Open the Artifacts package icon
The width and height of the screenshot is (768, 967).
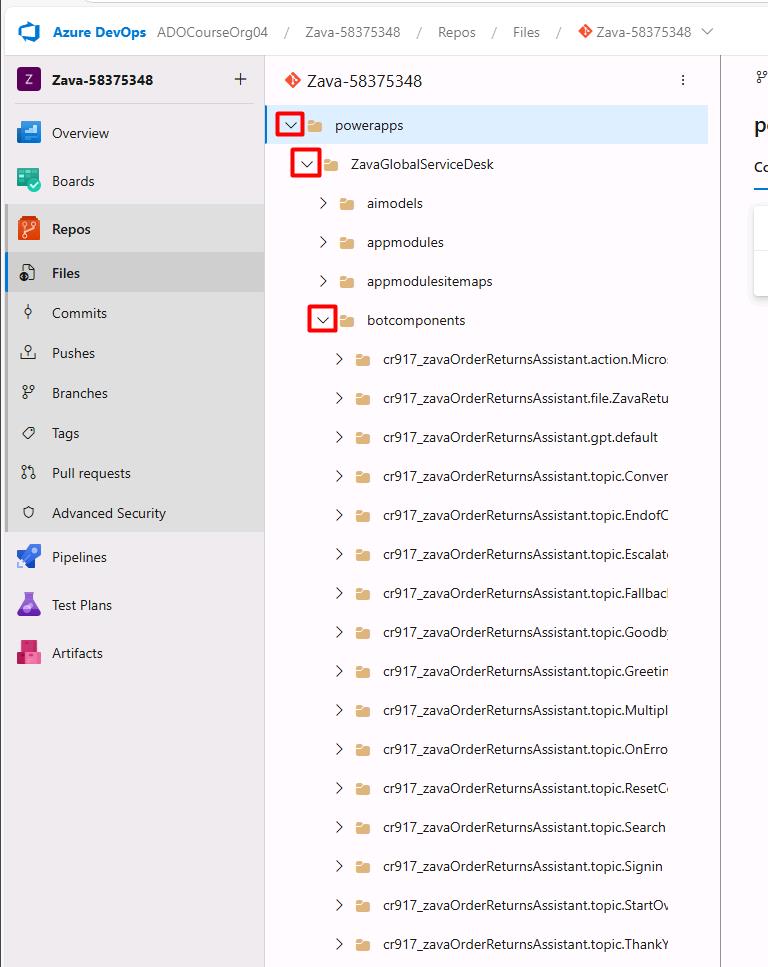[x=28, y=652]
